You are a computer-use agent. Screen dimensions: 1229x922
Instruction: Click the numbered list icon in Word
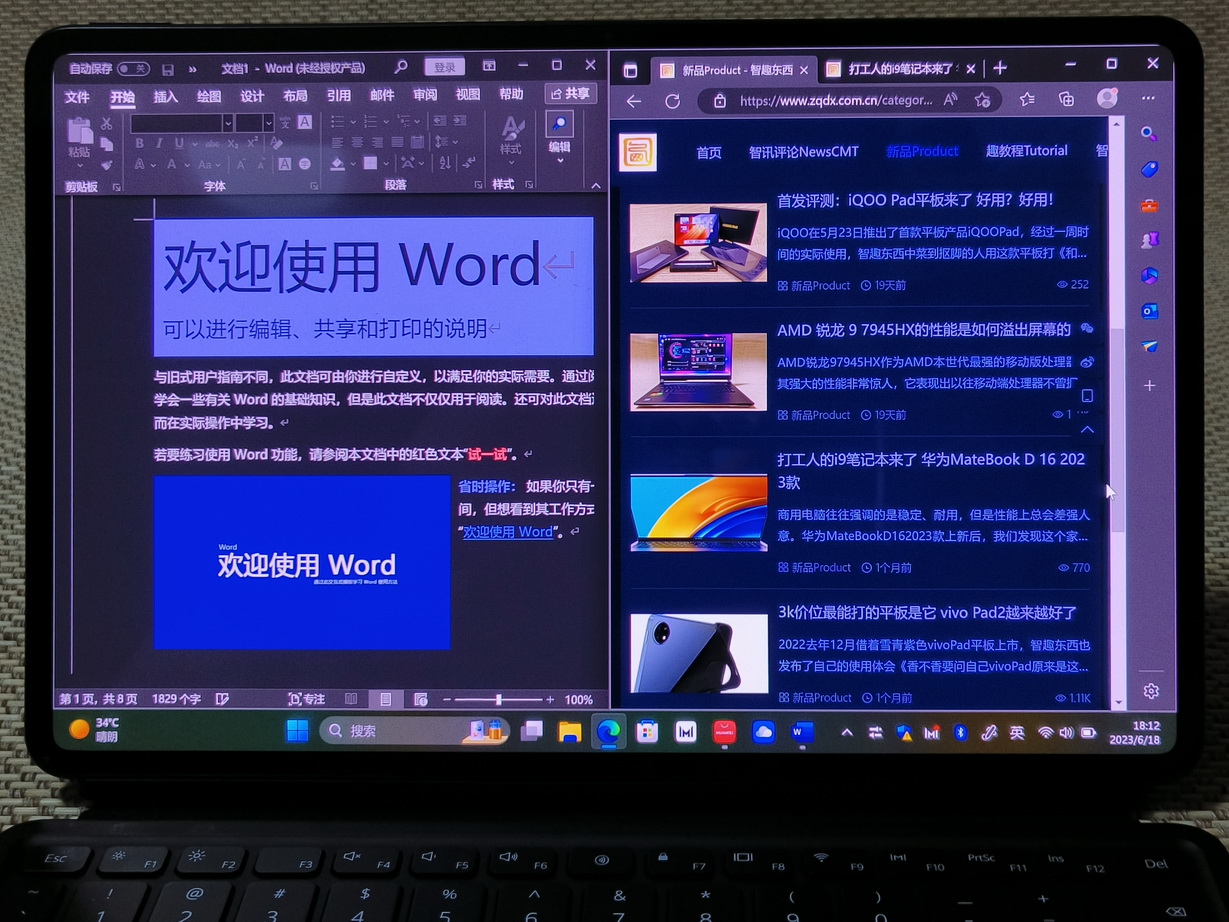click(369, 122)
